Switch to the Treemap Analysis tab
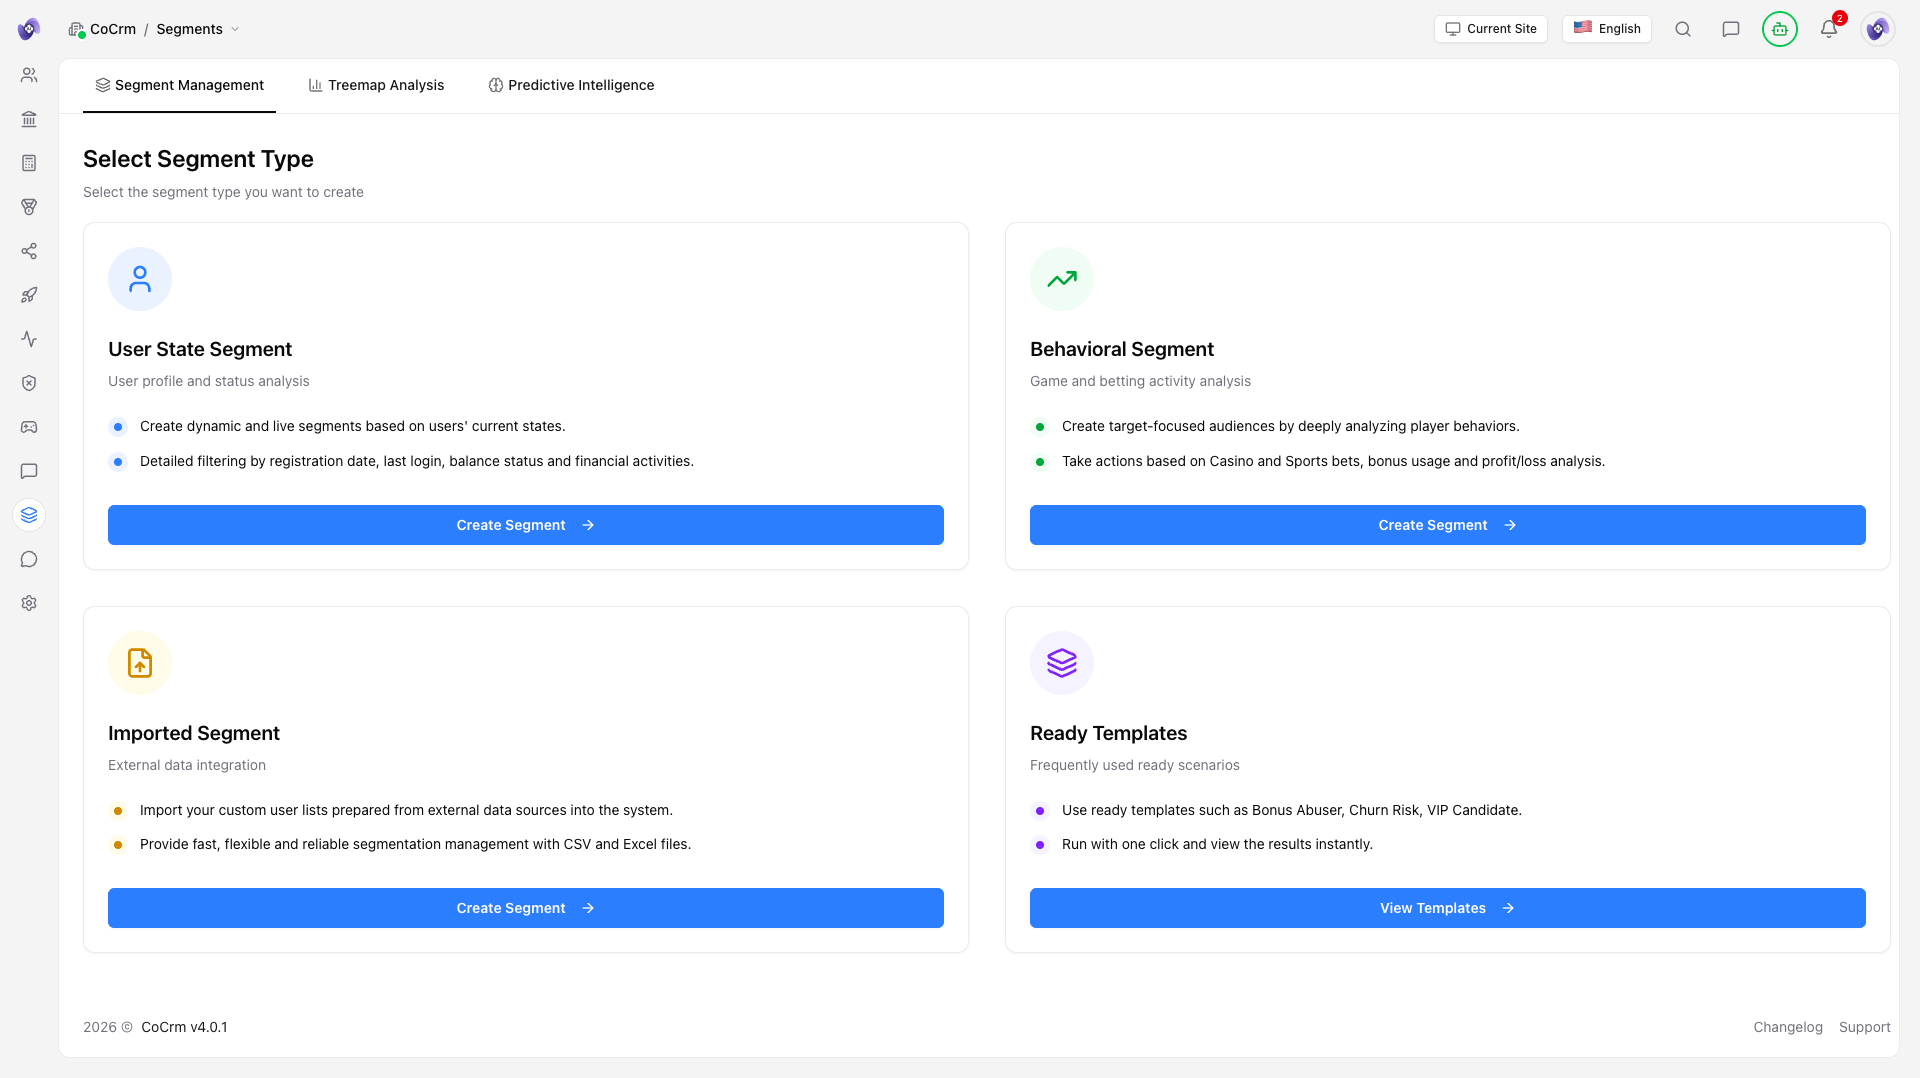Screen dimensions: 1920x1078 (x=377, y=85)
